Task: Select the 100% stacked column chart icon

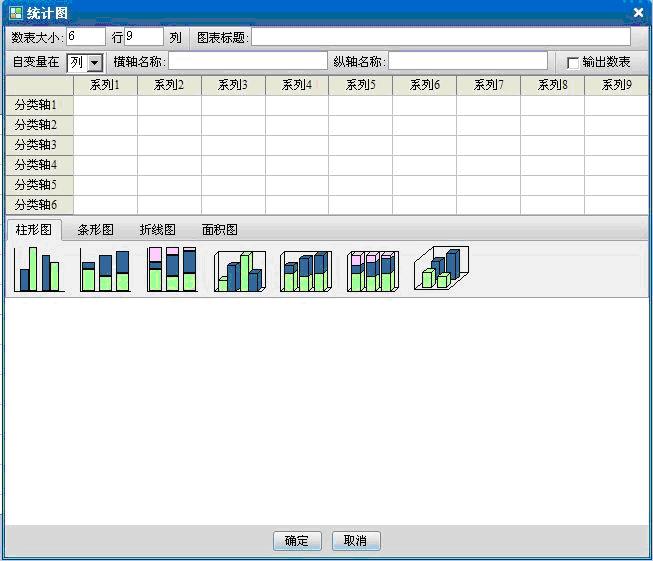Action: [172, 269]
